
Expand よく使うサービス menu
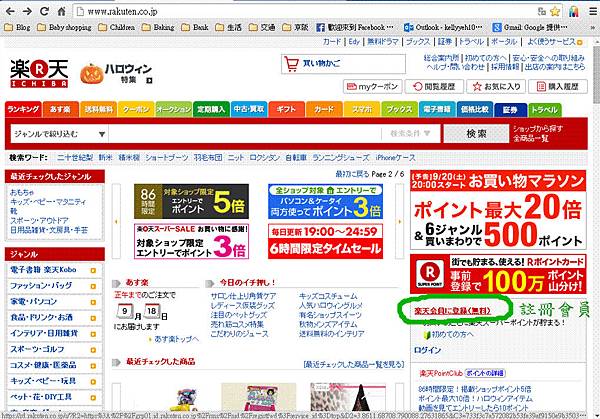pos(554,42)
